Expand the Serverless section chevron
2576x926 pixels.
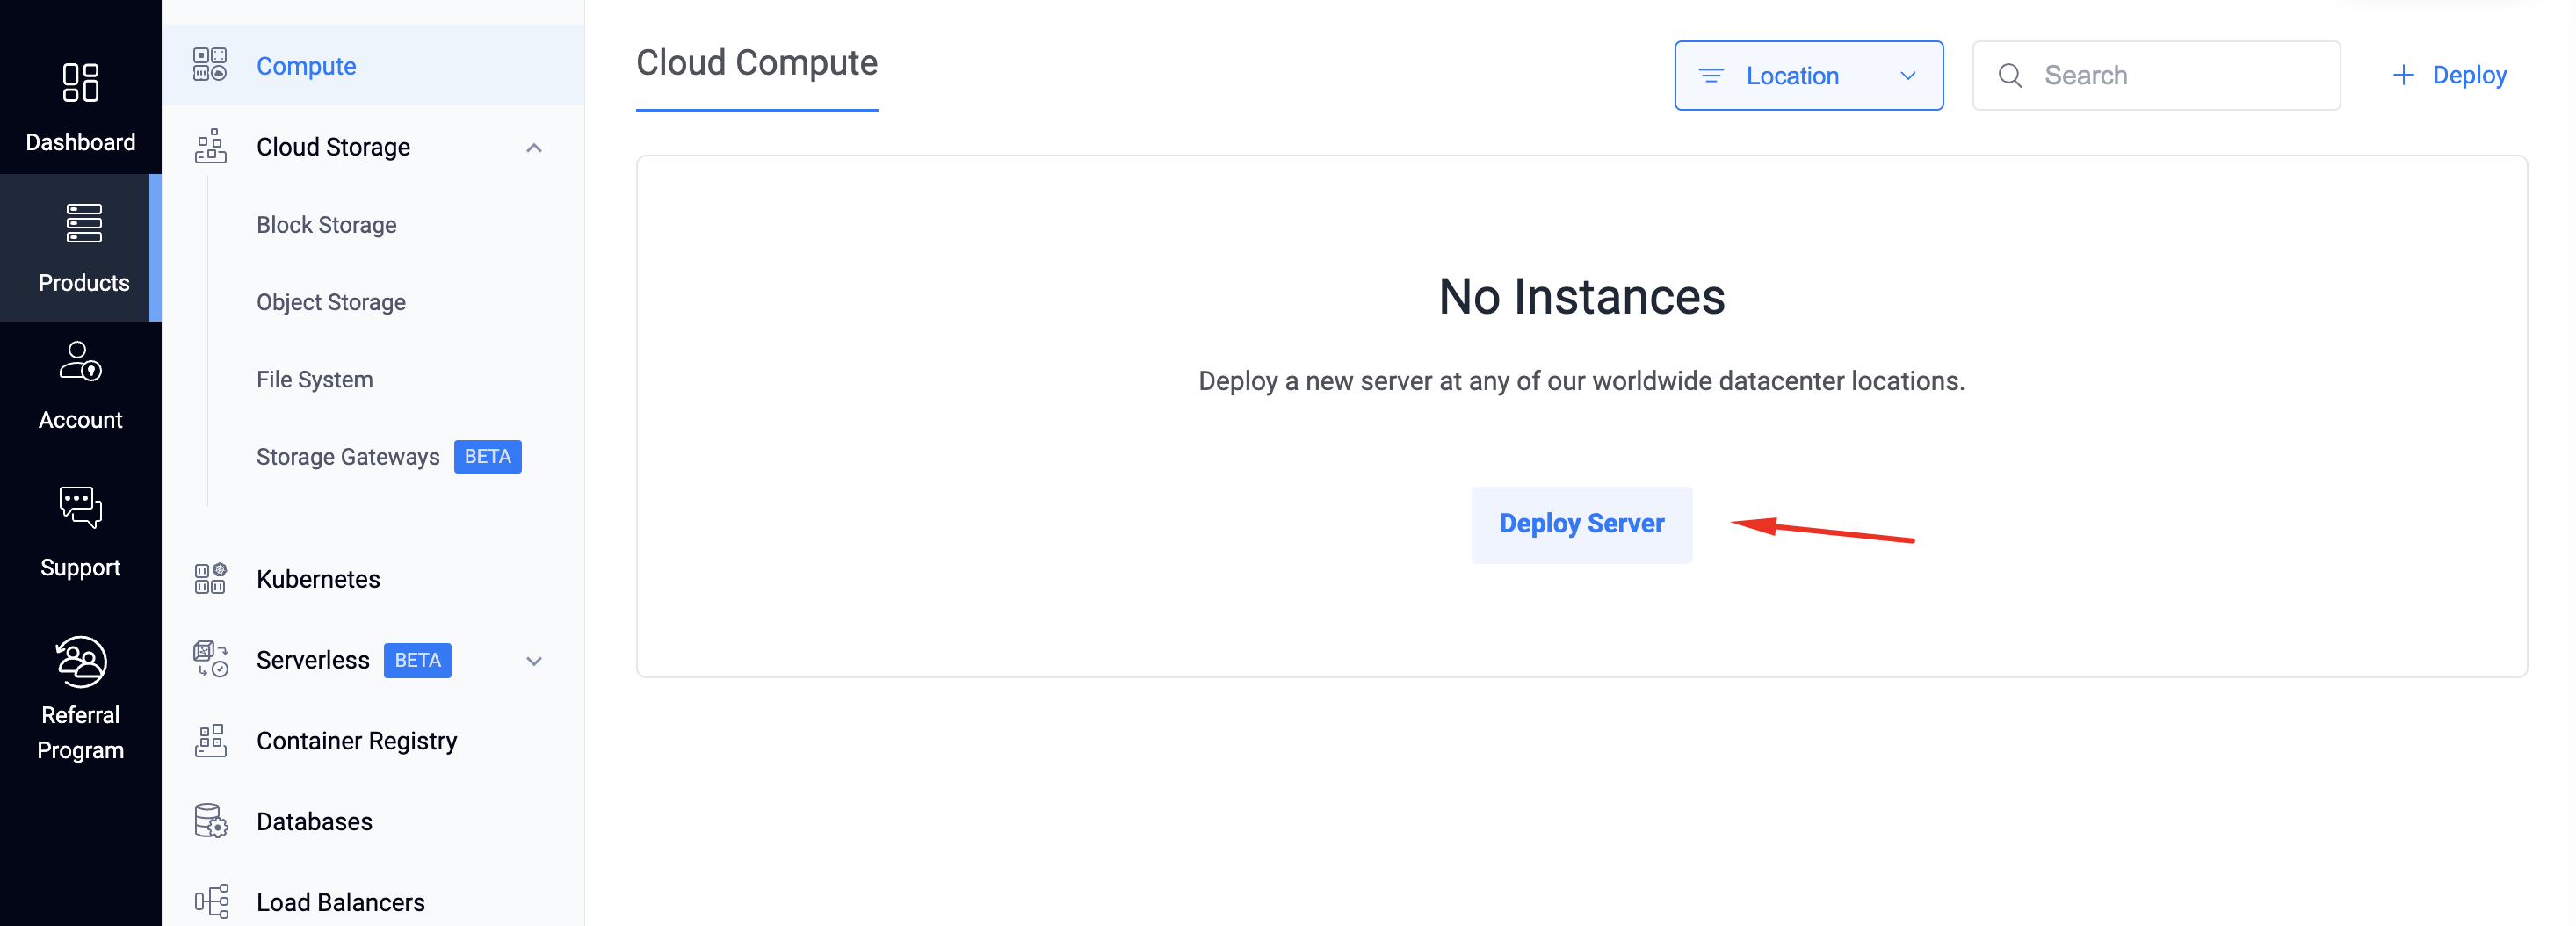point(534,661)
